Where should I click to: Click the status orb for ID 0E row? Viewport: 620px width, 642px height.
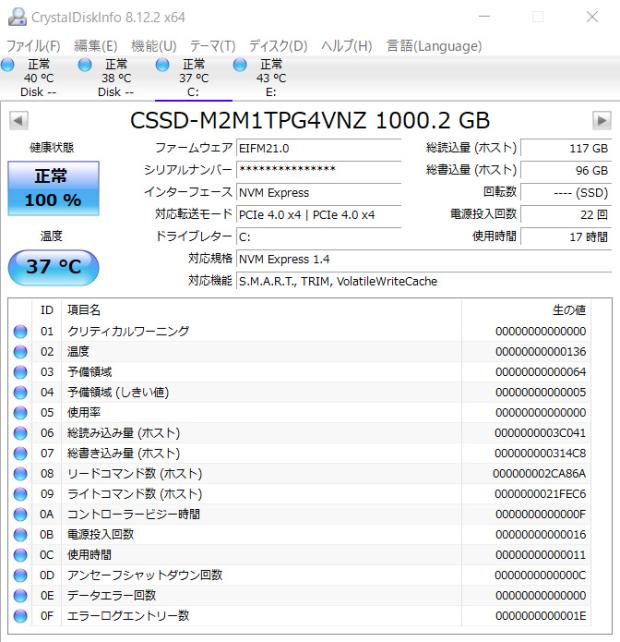pyautogui.click(x=20, y=596)
